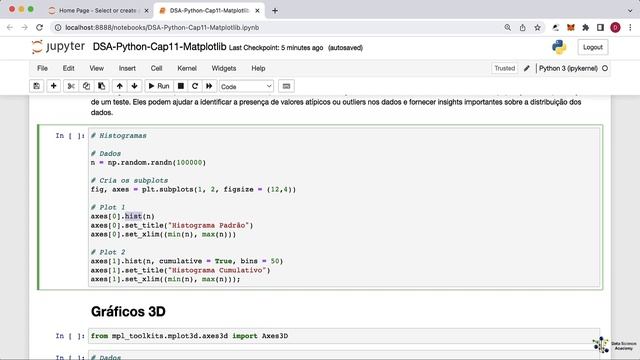Click the highlighted hist word in code
Image resolution: width=640 pixels, height=360 pixels.
(133, 216)
